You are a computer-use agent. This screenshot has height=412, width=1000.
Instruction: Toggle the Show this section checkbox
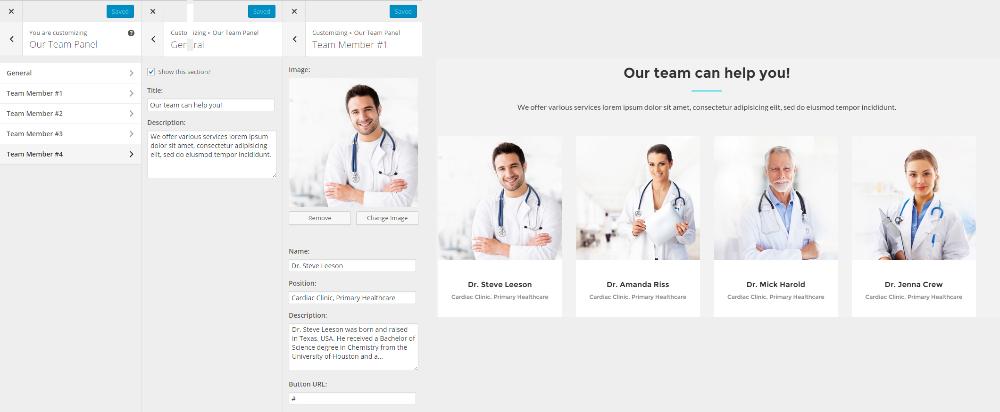click(x=151, y=72)
